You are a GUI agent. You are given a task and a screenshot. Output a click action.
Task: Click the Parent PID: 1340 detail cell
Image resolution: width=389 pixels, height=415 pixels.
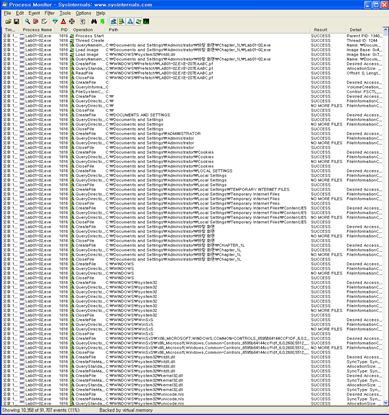coord(364,36)
